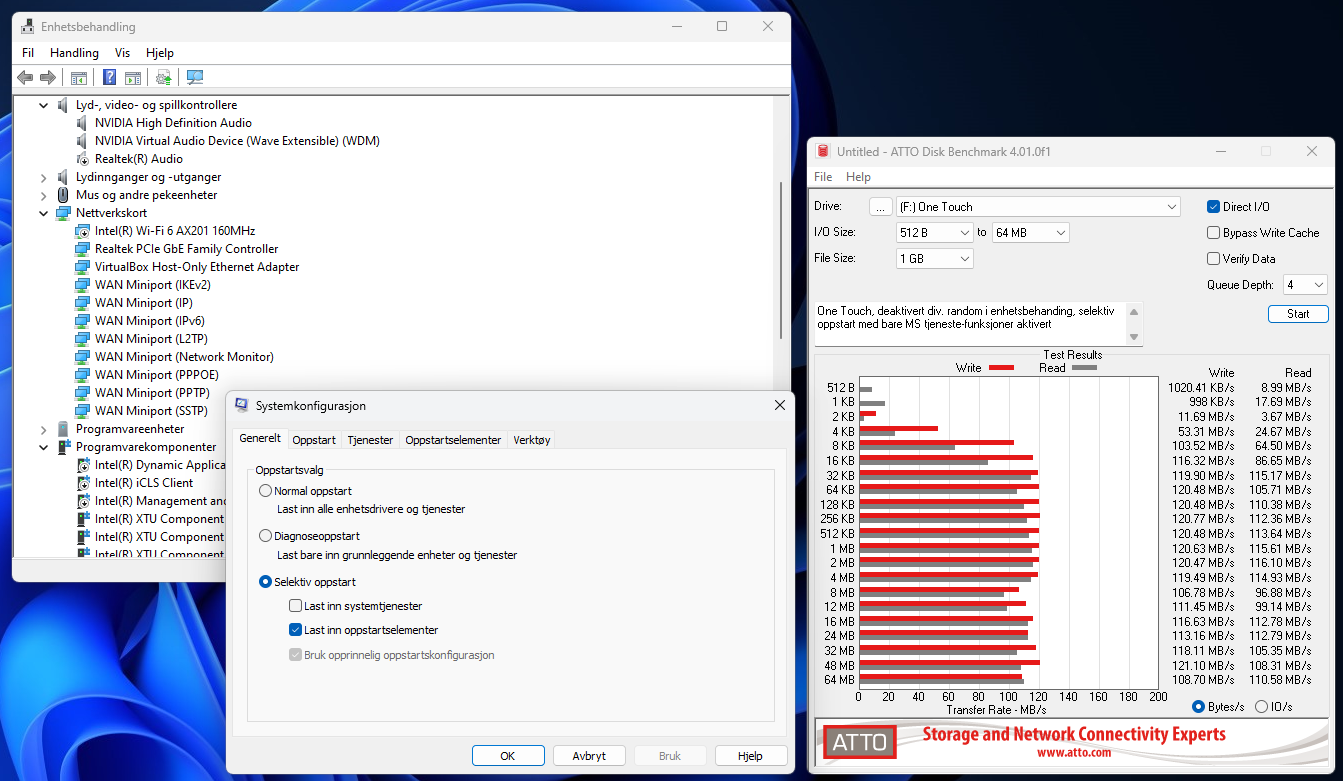Click the Hjelp button in Systemkonfigurasjon
The height and width of the screenshot is (781, 1343).
[x=751, y=756]
